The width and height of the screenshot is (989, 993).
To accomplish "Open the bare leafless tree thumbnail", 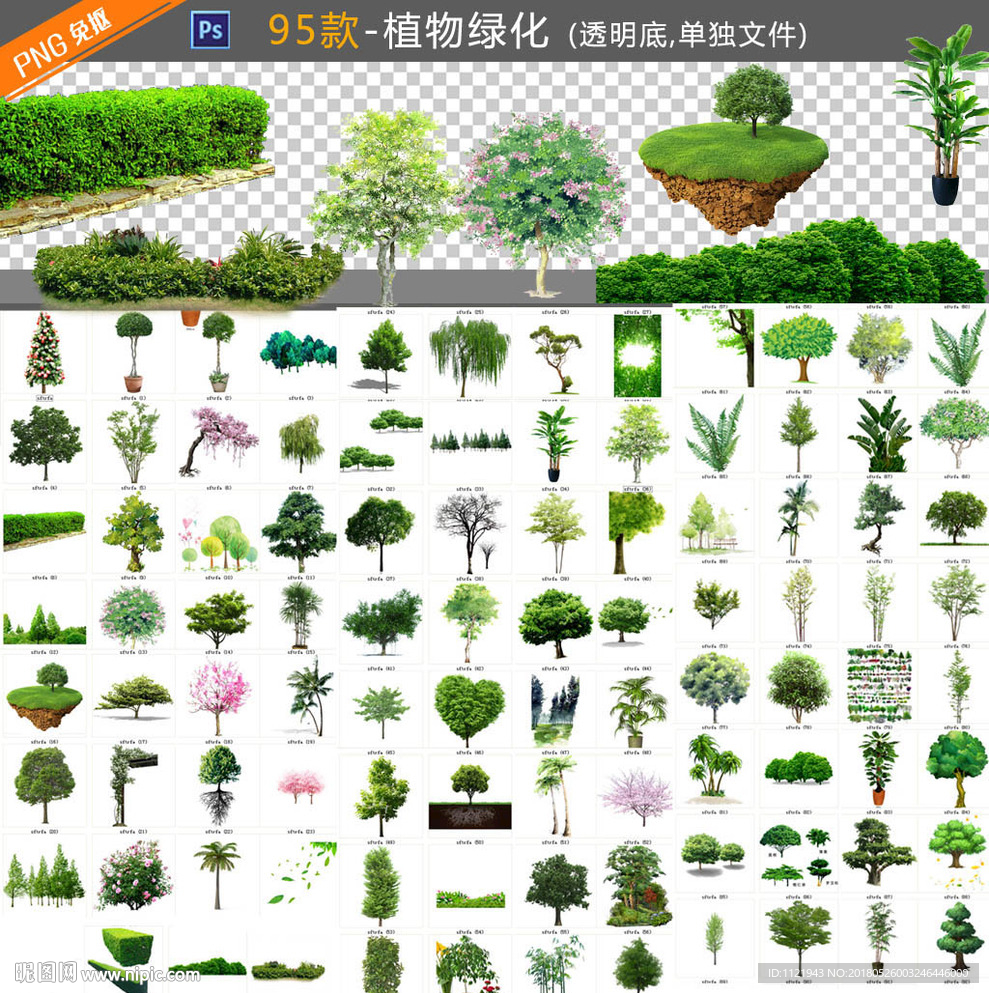I will point(469,530).
